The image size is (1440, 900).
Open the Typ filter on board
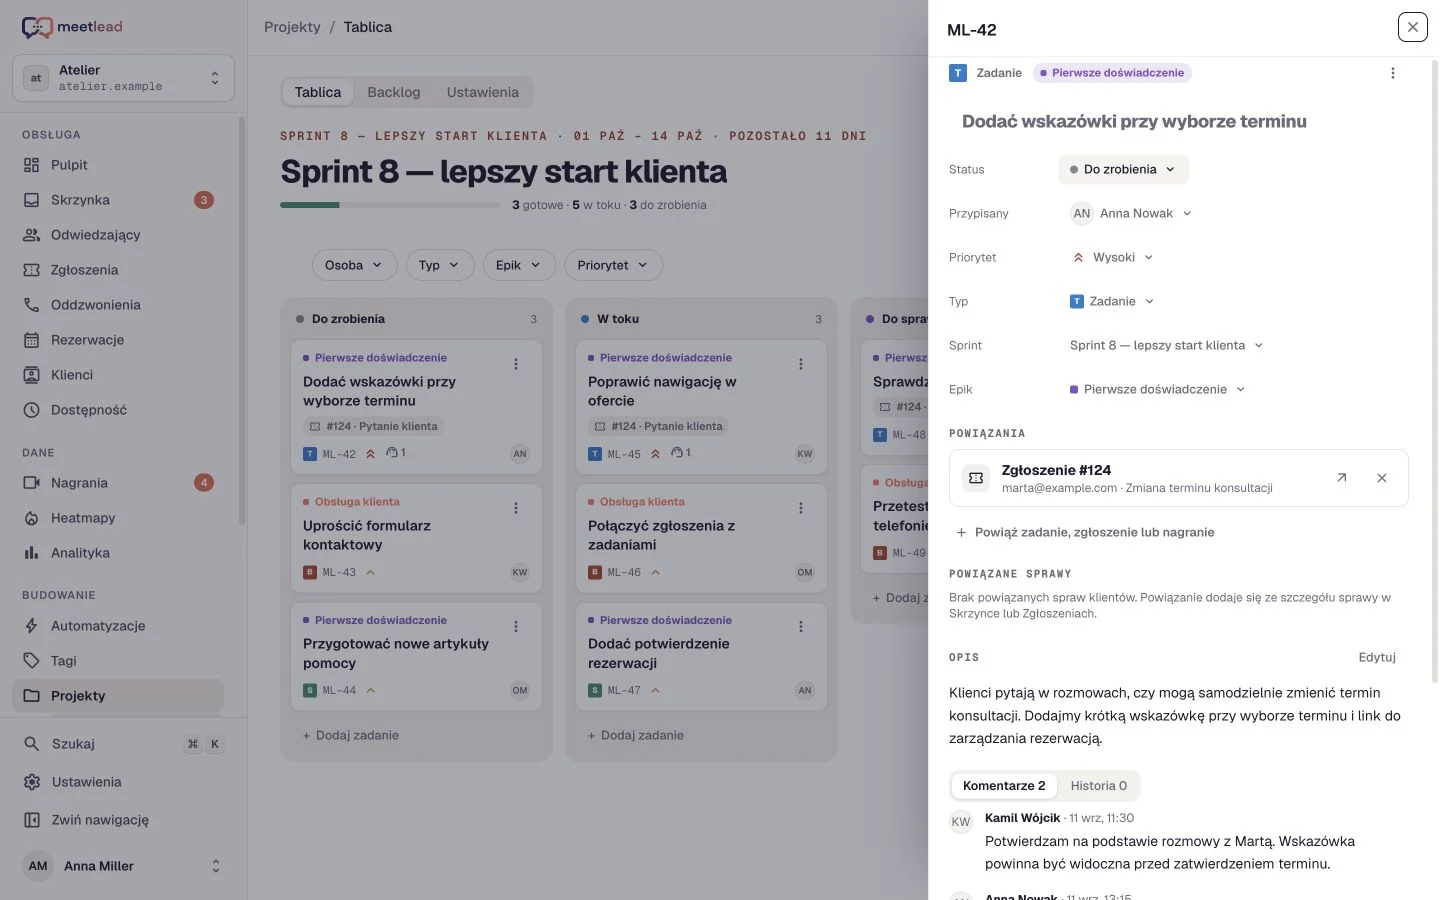click(439, 265)
